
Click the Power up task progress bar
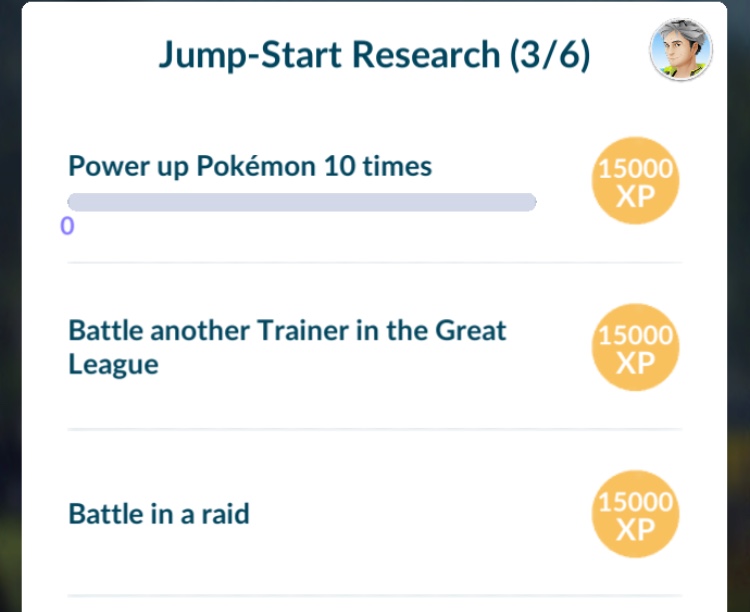301,202
